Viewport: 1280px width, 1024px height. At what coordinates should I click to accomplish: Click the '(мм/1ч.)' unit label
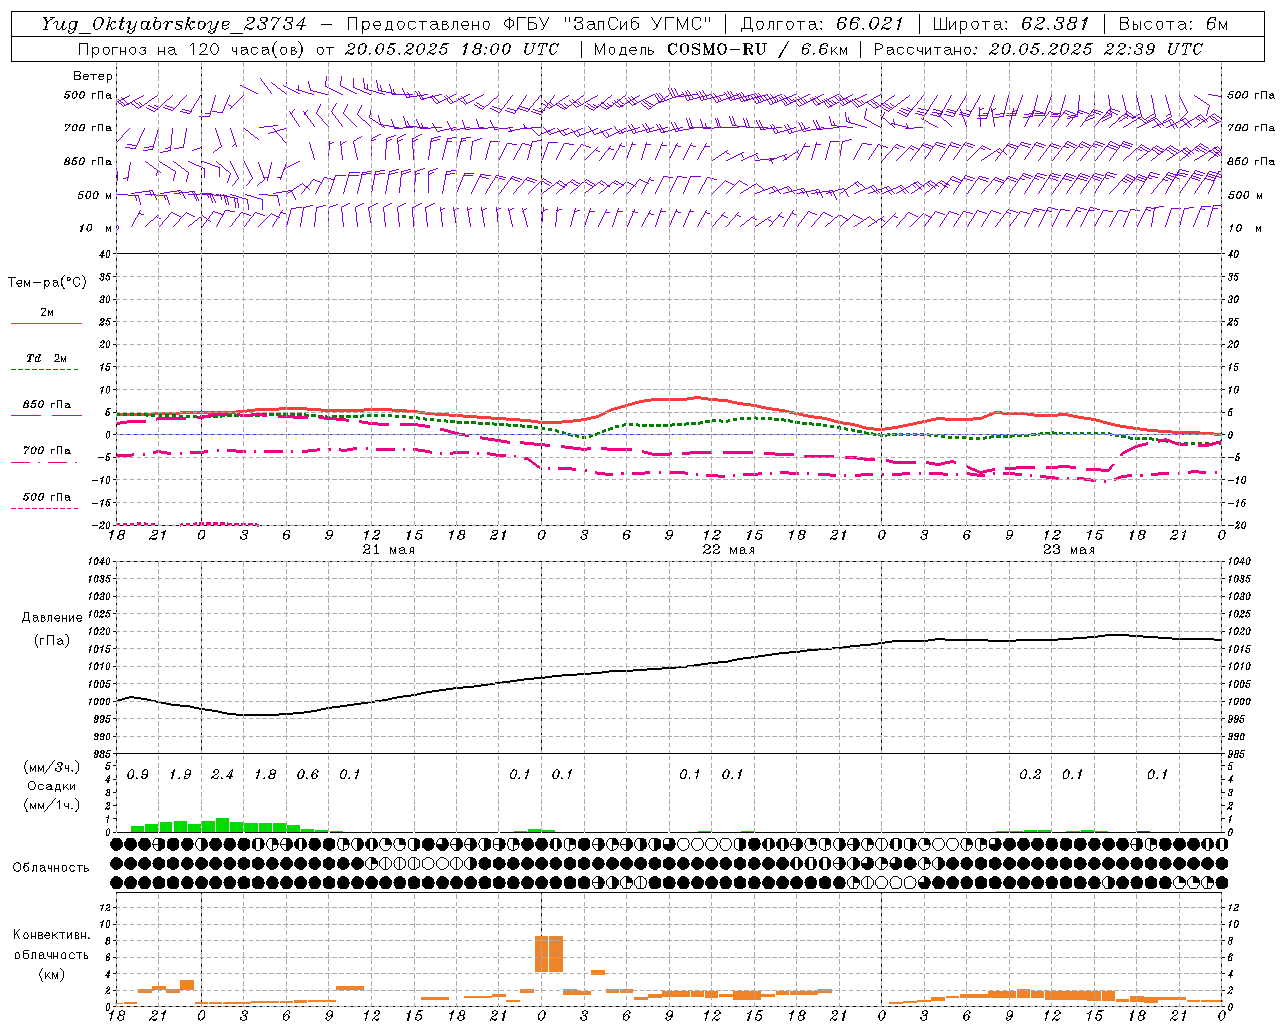52,805
